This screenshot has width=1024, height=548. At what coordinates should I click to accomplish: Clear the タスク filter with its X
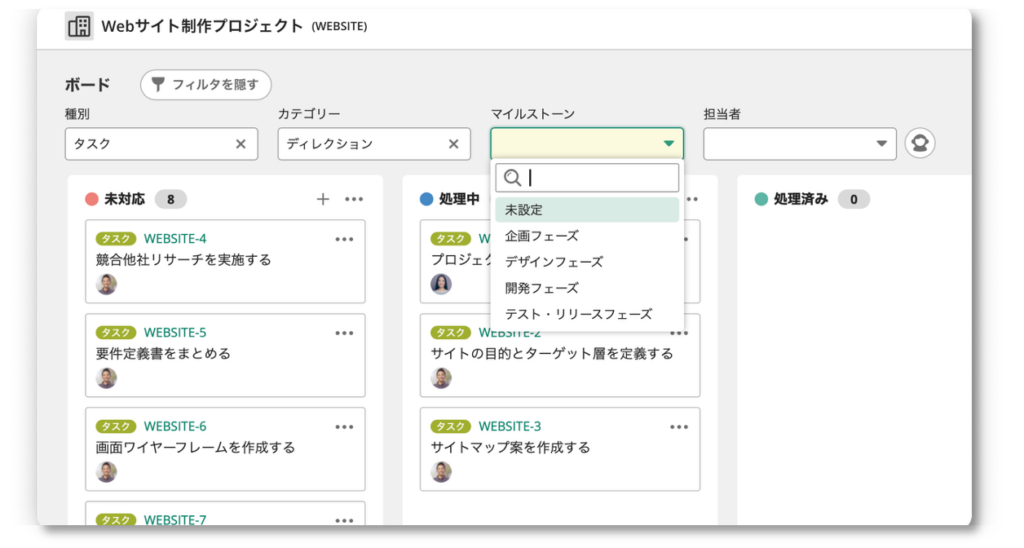coord(241,144)
